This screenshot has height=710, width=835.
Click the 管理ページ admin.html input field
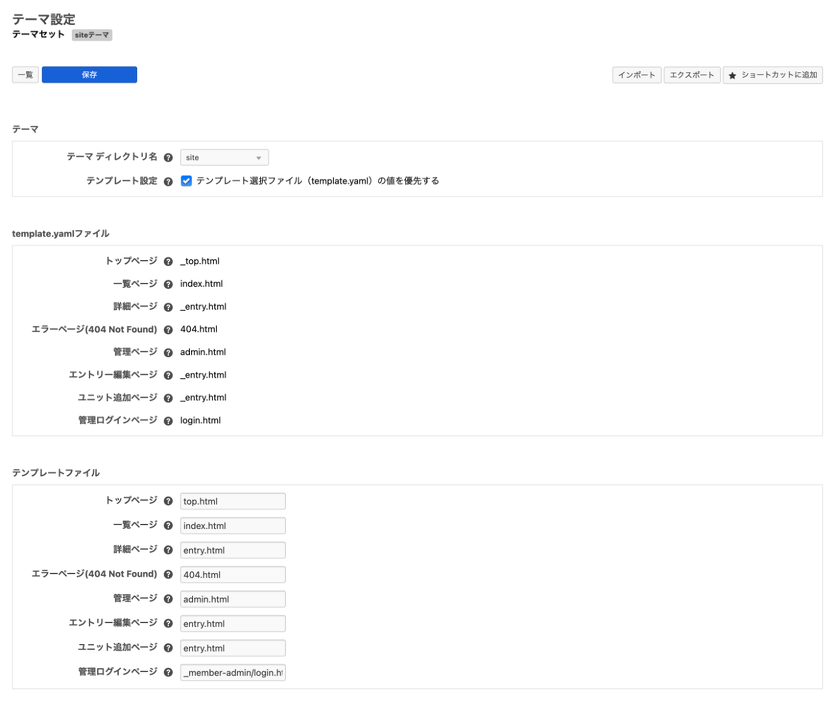tap(232, 599)
